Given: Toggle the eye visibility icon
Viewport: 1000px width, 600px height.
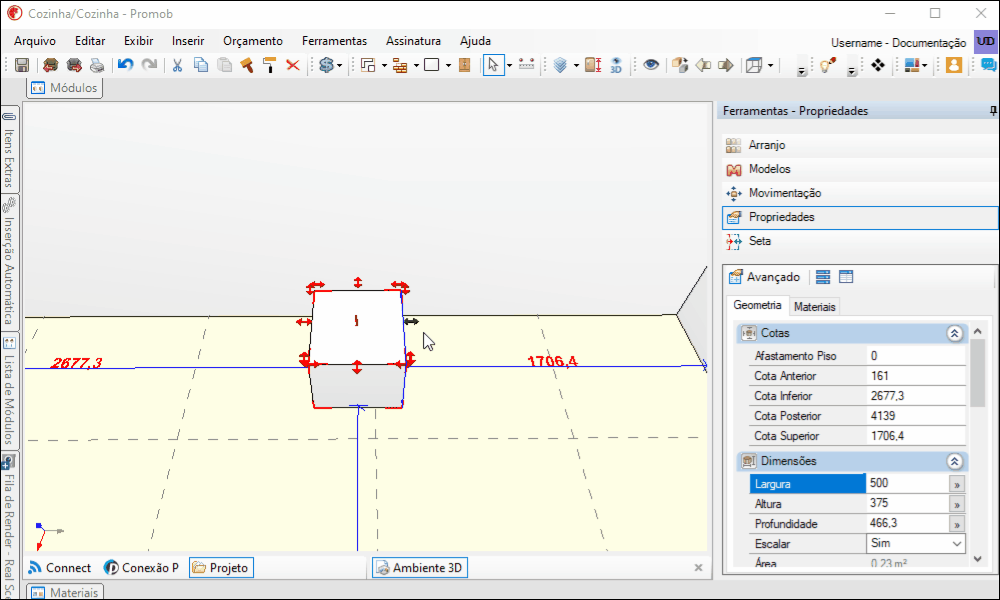Looking at the screenshot, I should [x=651, y=65].
